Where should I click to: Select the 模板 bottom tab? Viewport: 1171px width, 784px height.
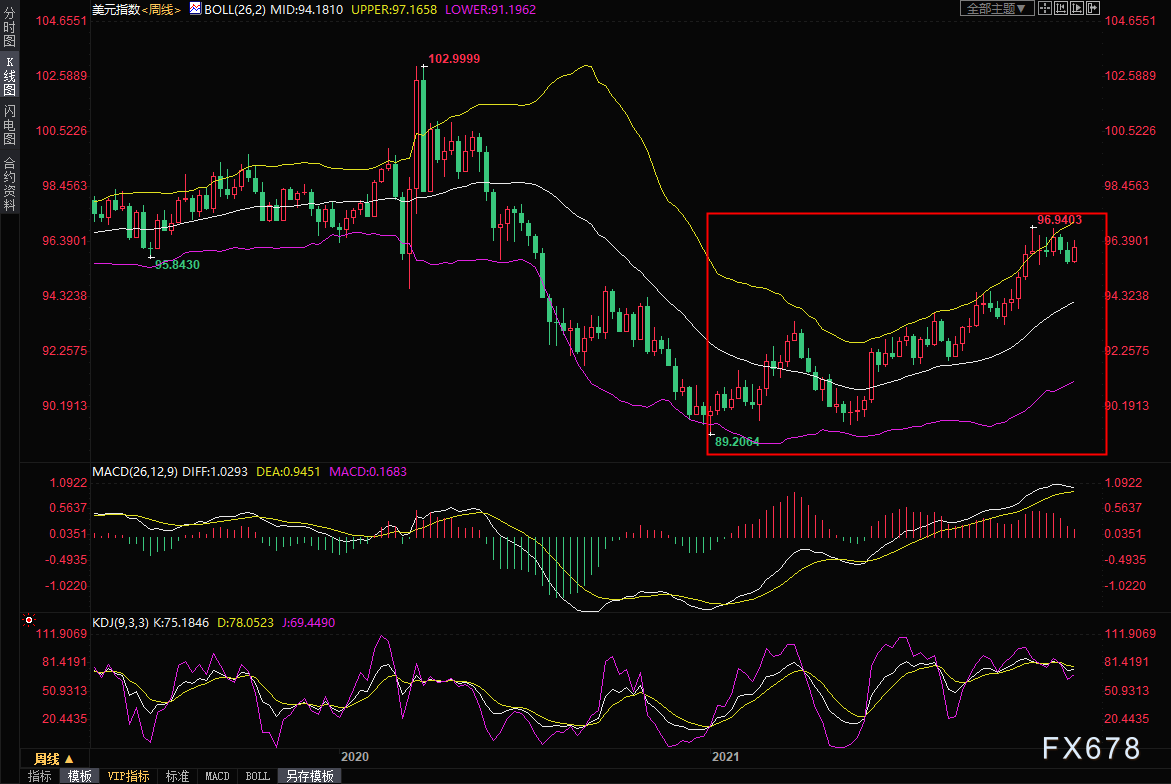(80, 777)
